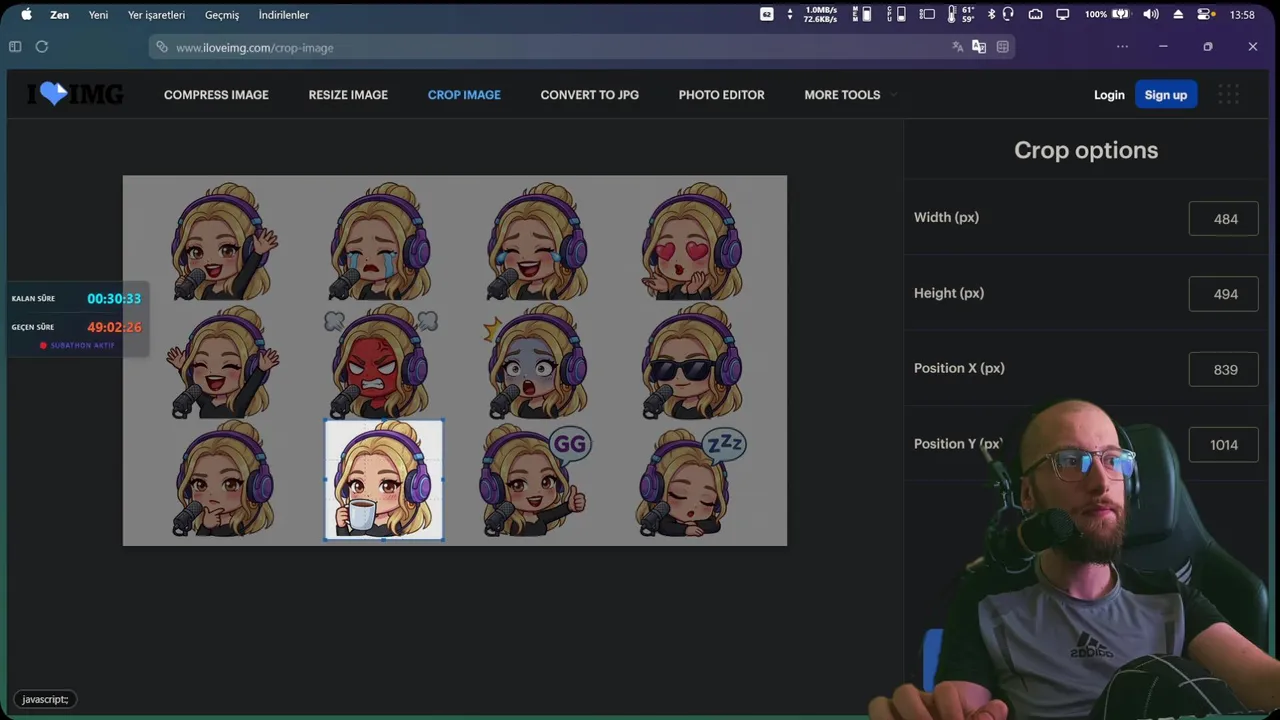This screenshot has width=1280, height=720.
Task: Open the Yeni menu
Action: 98,15
